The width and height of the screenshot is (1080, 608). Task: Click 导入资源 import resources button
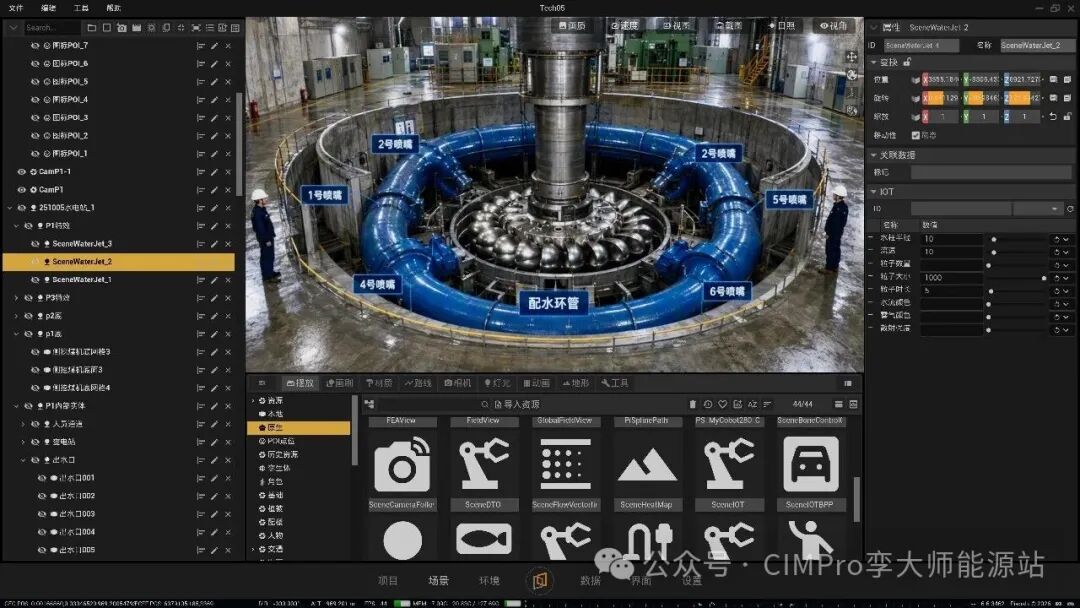click(517, 404)
